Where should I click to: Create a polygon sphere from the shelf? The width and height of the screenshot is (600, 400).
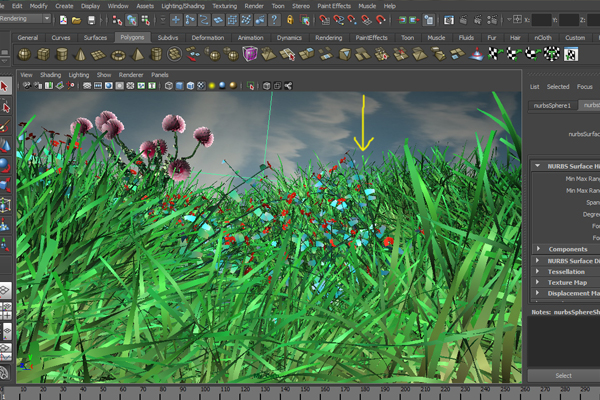click(24, 54)
